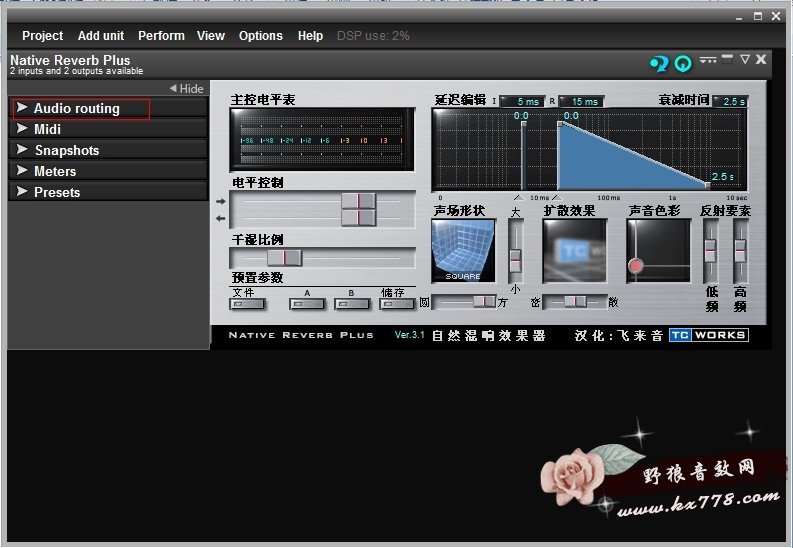Collapse unit with downward triangle icon
Screen dimensions: 793x548
[744, 59]
